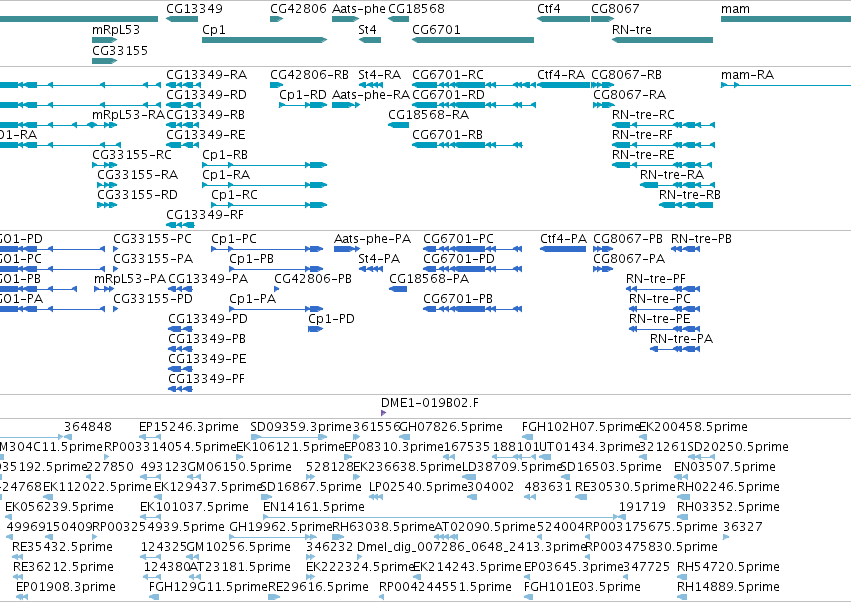The height and width of the screenshot is (602, 851).
Task: Select the CG13349-PF protein label
Action: point(206,379)
